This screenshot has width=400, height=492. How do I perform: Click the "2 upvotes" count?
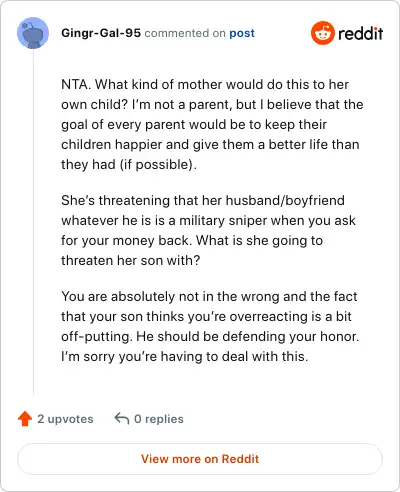coord(65,419)
